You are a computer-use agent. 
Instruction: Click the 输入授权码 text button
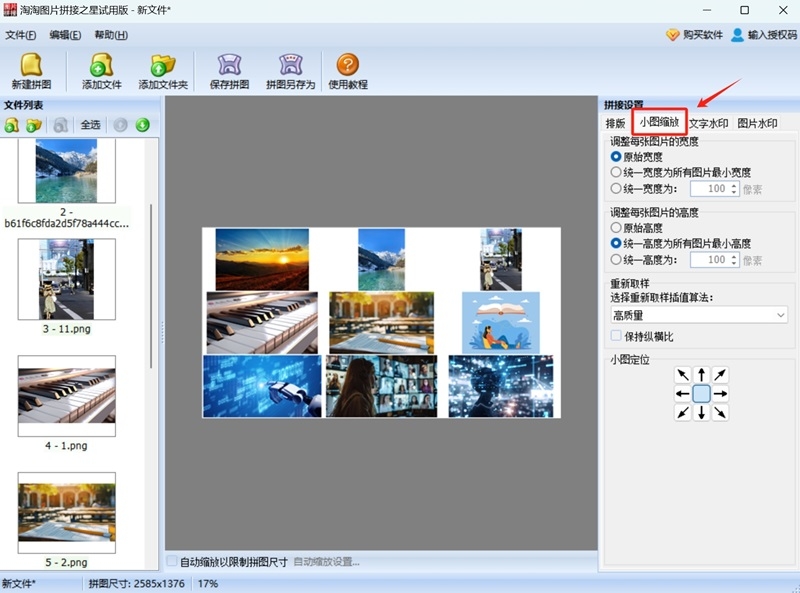(x=772, y=35)
